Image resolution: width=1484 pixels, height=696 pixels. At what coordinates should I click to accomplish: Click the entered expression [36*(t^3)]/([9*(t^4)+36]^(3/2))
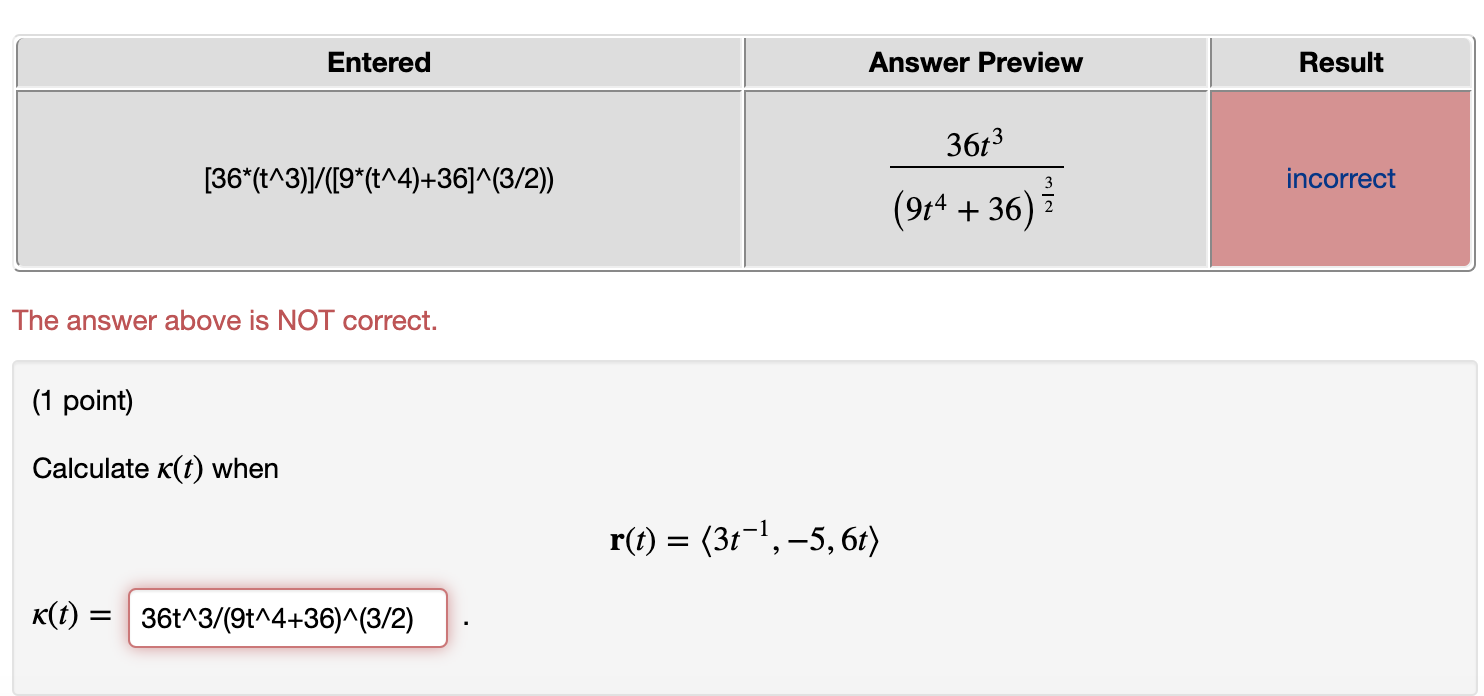point(378,178)
